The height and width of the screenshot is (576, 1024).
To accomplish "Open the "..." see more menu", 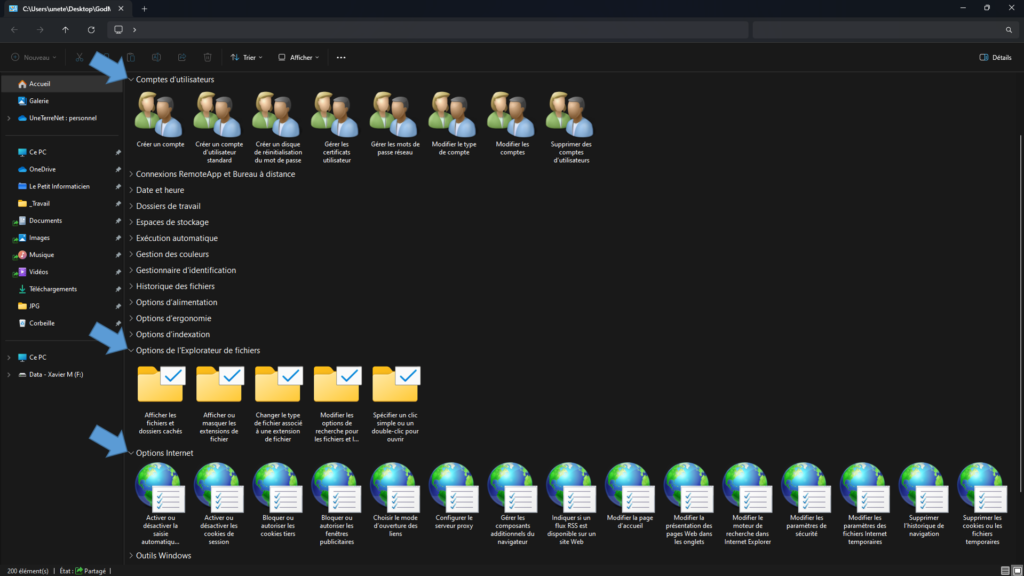I will pyautogui.click(x=340, y=57).
